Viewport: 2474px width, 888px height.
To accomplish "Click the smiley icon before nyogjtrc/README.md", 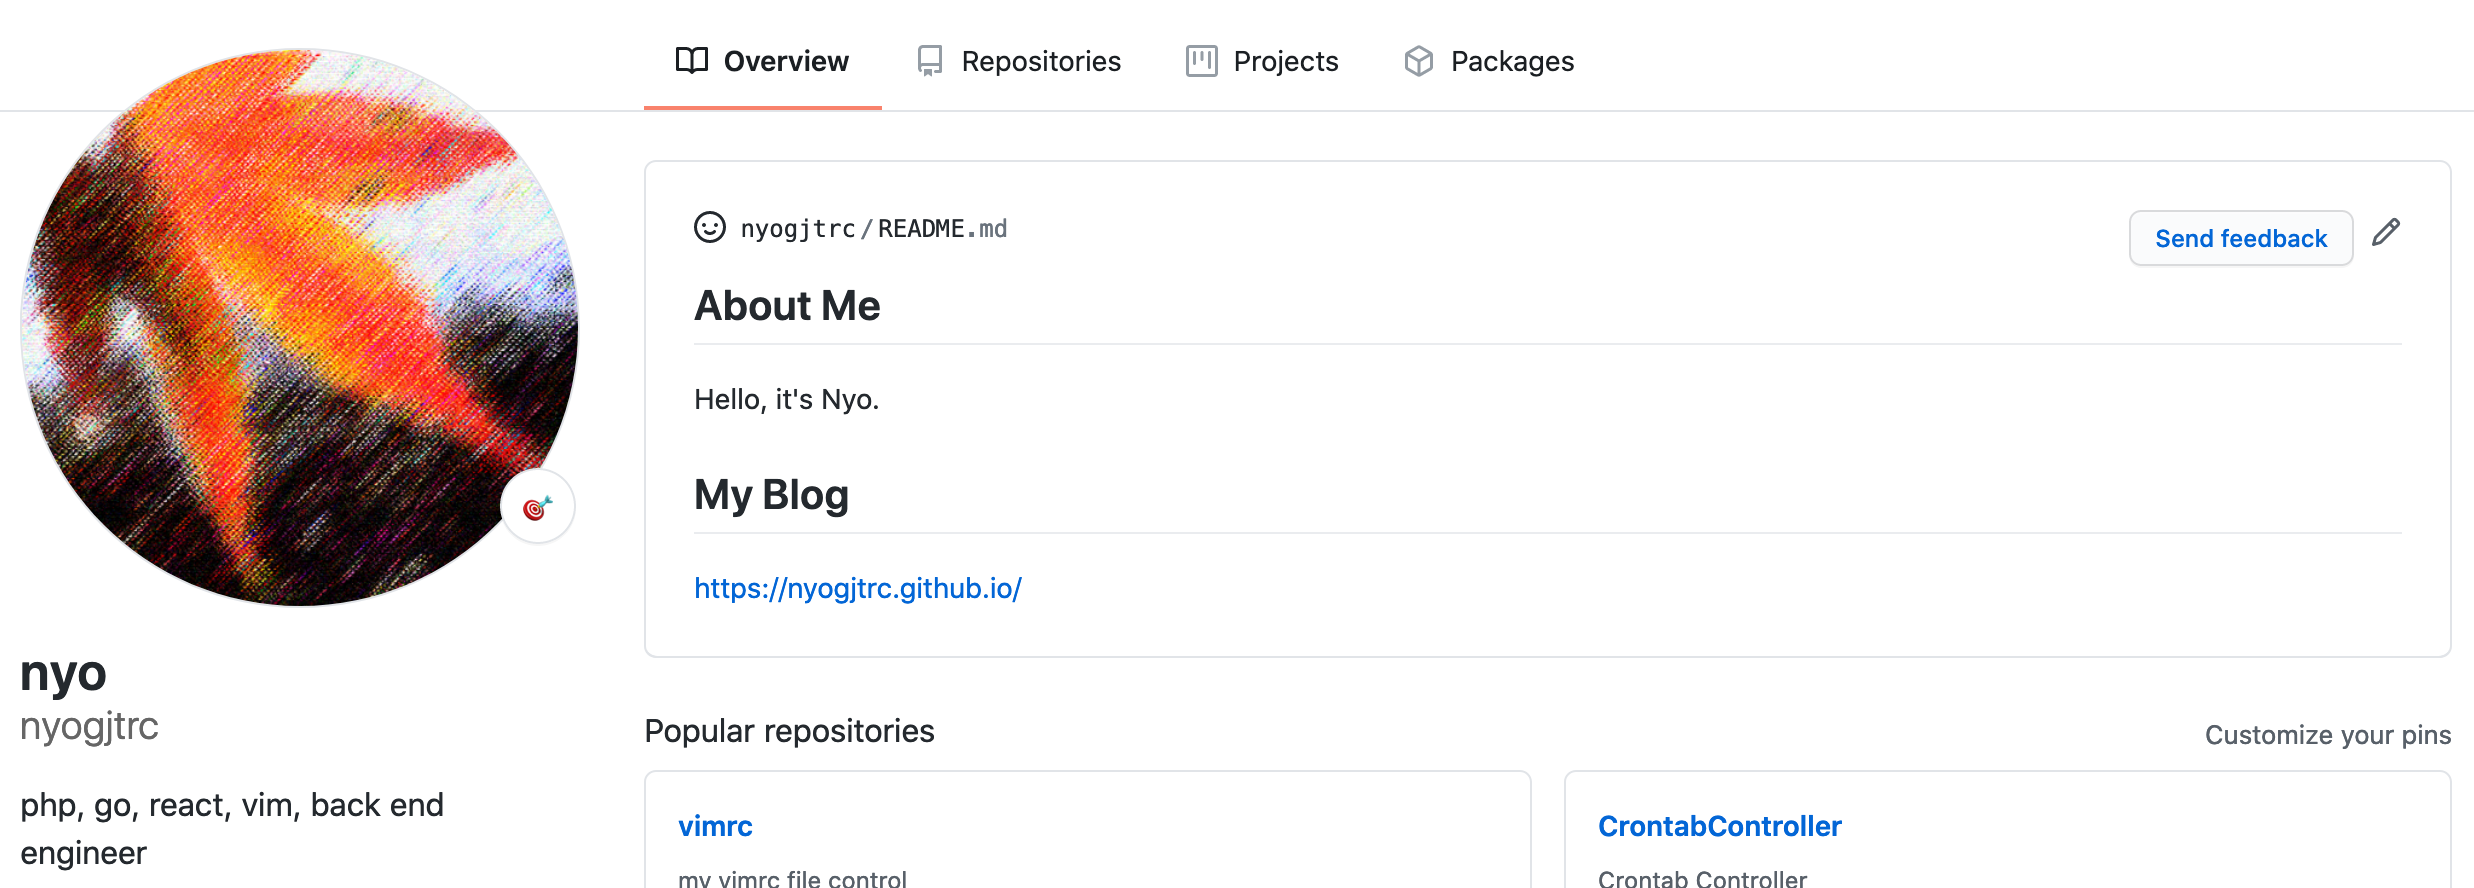I will click(x=710, y=228).
